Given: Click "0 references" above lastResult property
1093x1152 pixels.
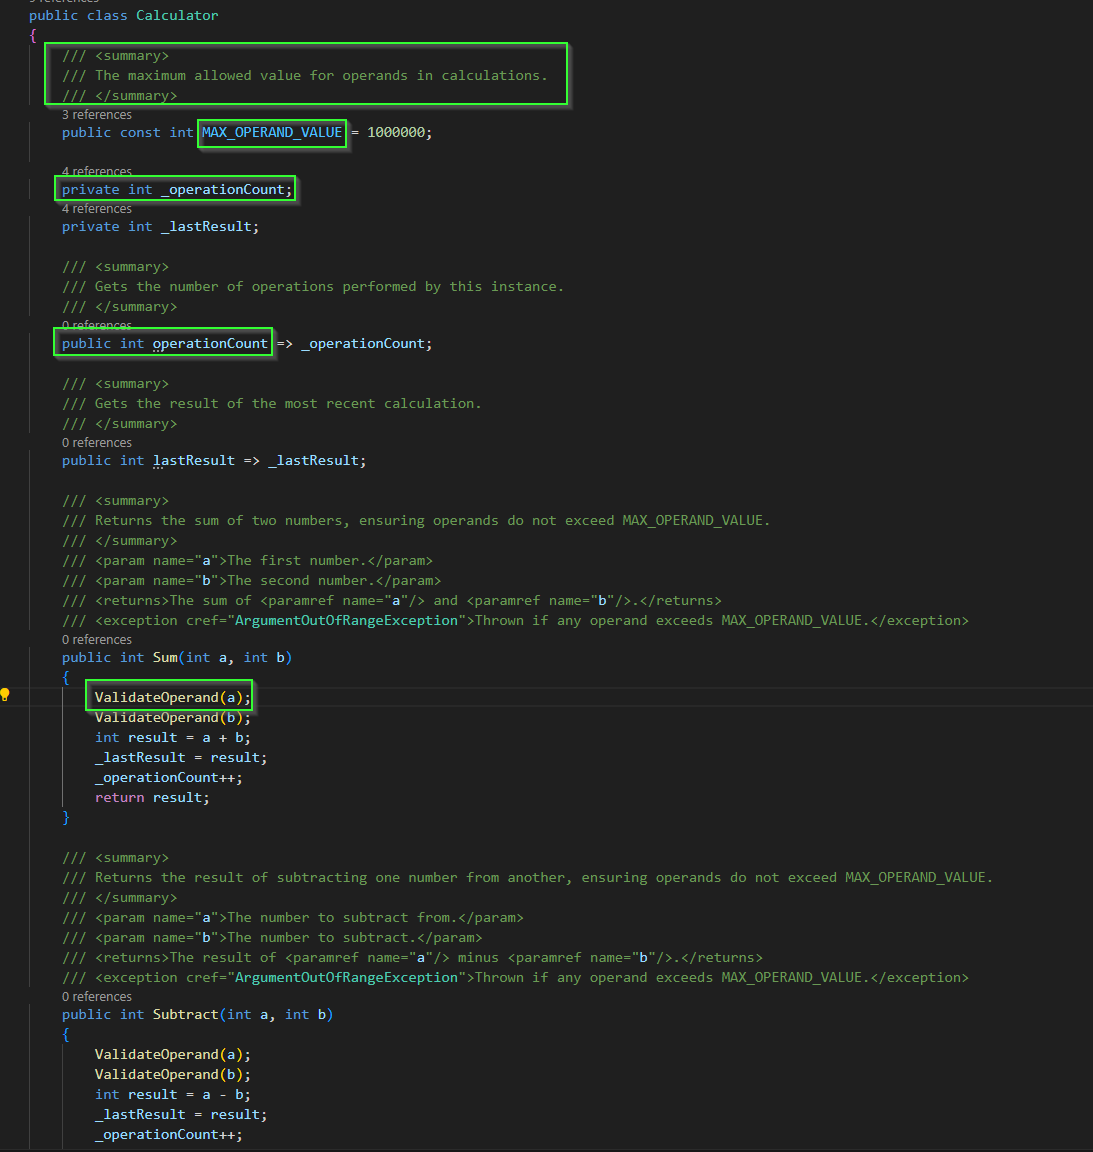Looking at the screenshot, I should coord(96,442).
